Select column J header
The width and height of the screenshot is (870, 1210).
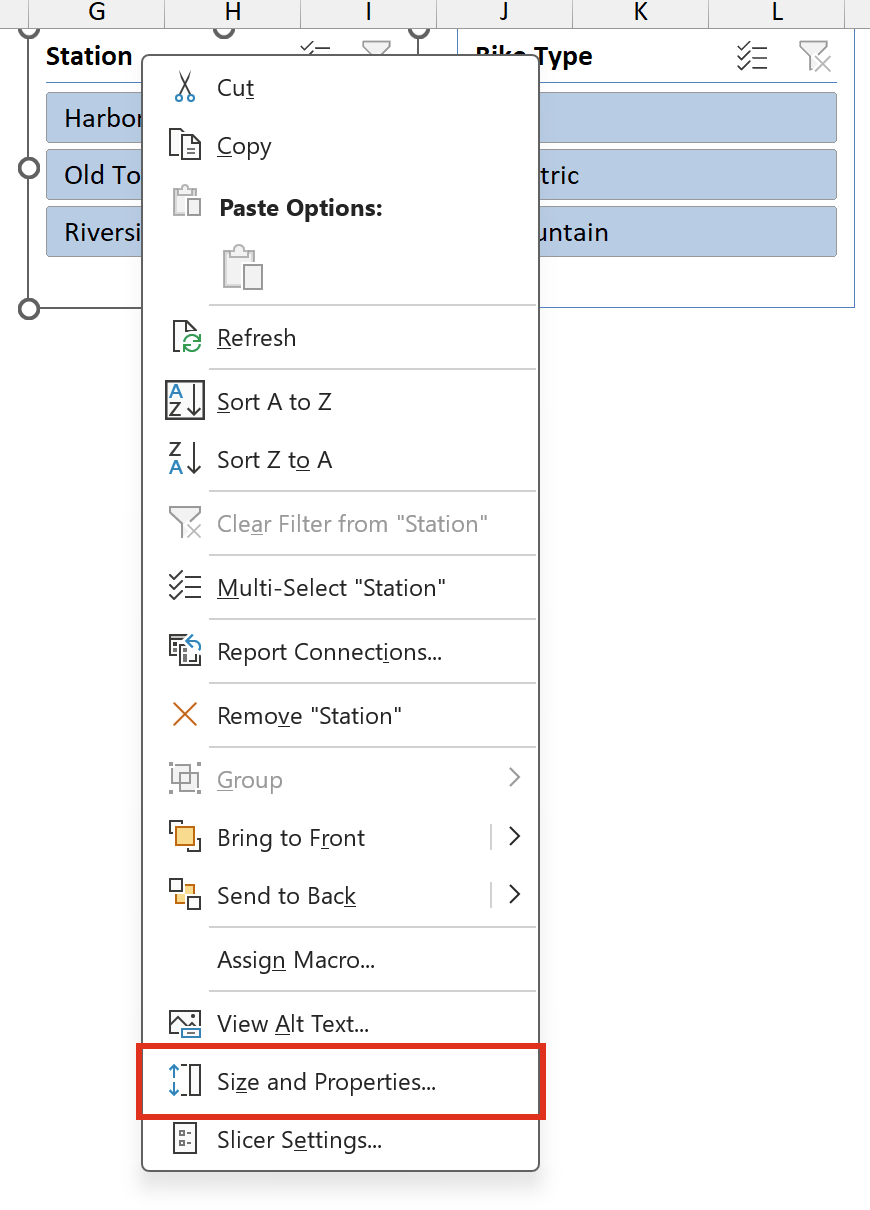coord(505,12)
